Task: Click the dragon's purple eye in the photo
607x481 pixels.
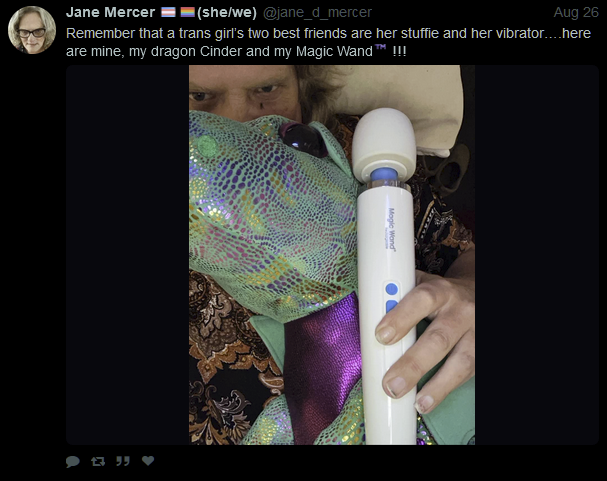Action: 303,139
